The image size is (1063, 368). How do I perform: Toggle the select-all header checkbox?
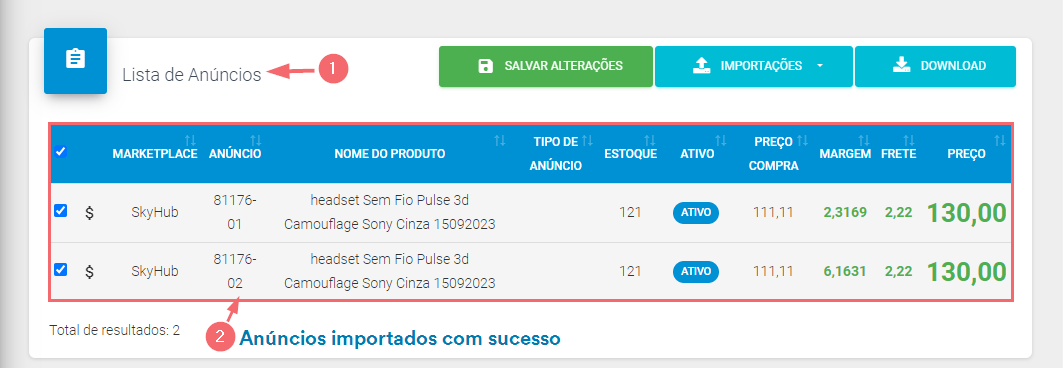coord(60,152)
